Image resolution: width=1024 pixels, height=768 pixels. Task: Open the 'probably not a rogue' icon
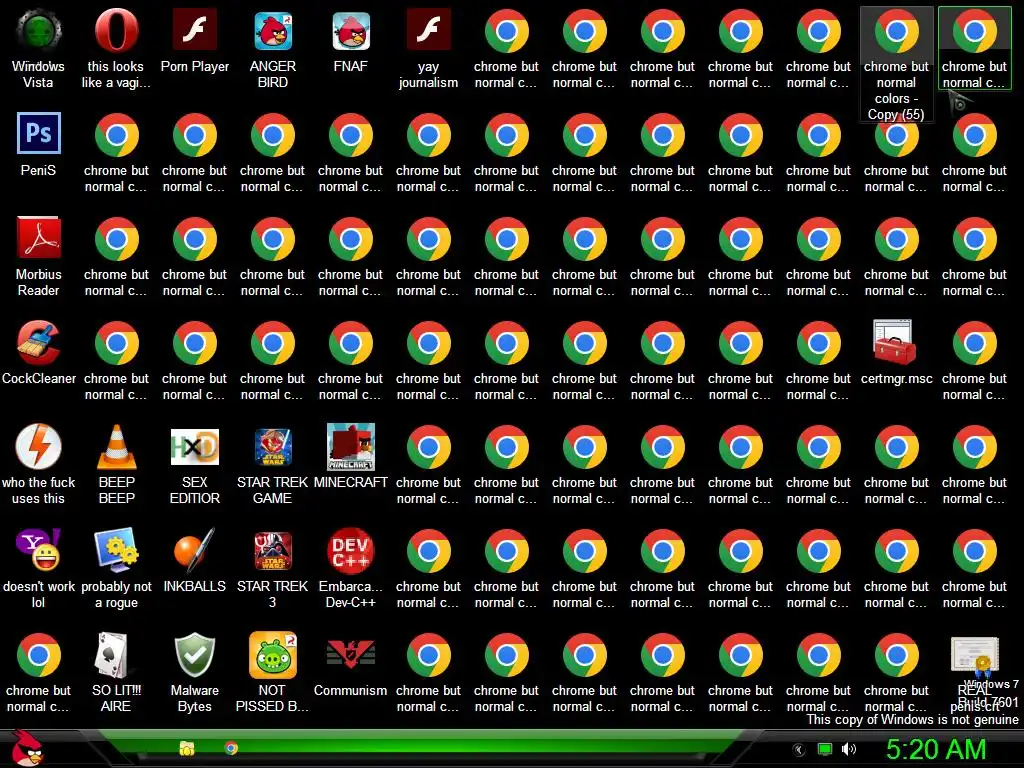[x=116, y=550]
